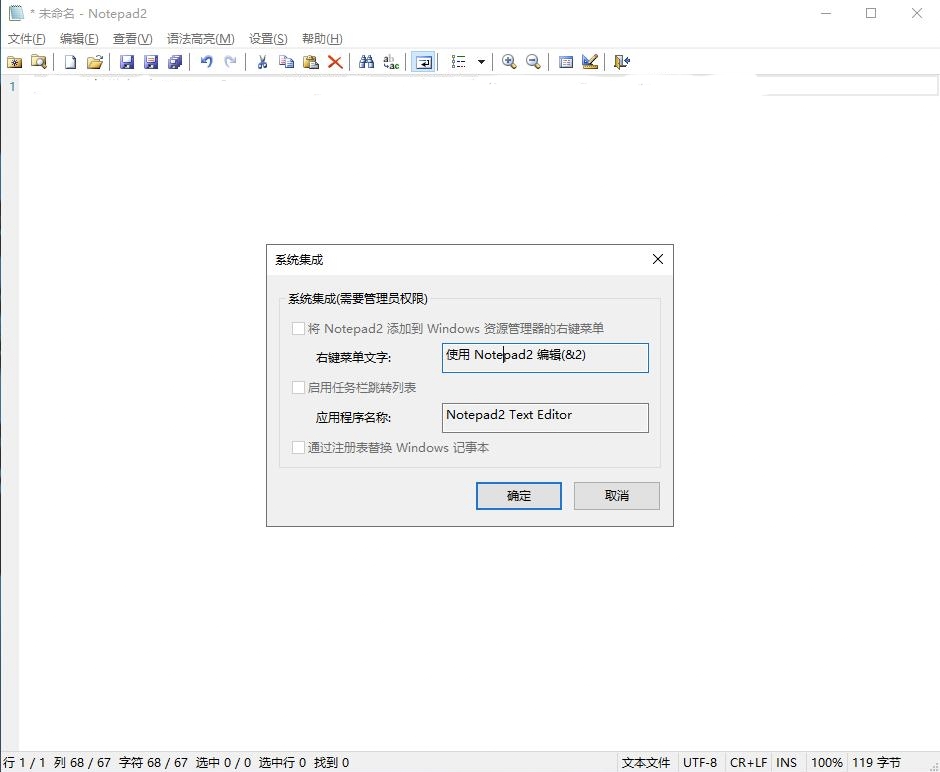Click the 应用程序名称: label
The height and width of the screenshot is (772, 940).
click(x=353, y=418)
